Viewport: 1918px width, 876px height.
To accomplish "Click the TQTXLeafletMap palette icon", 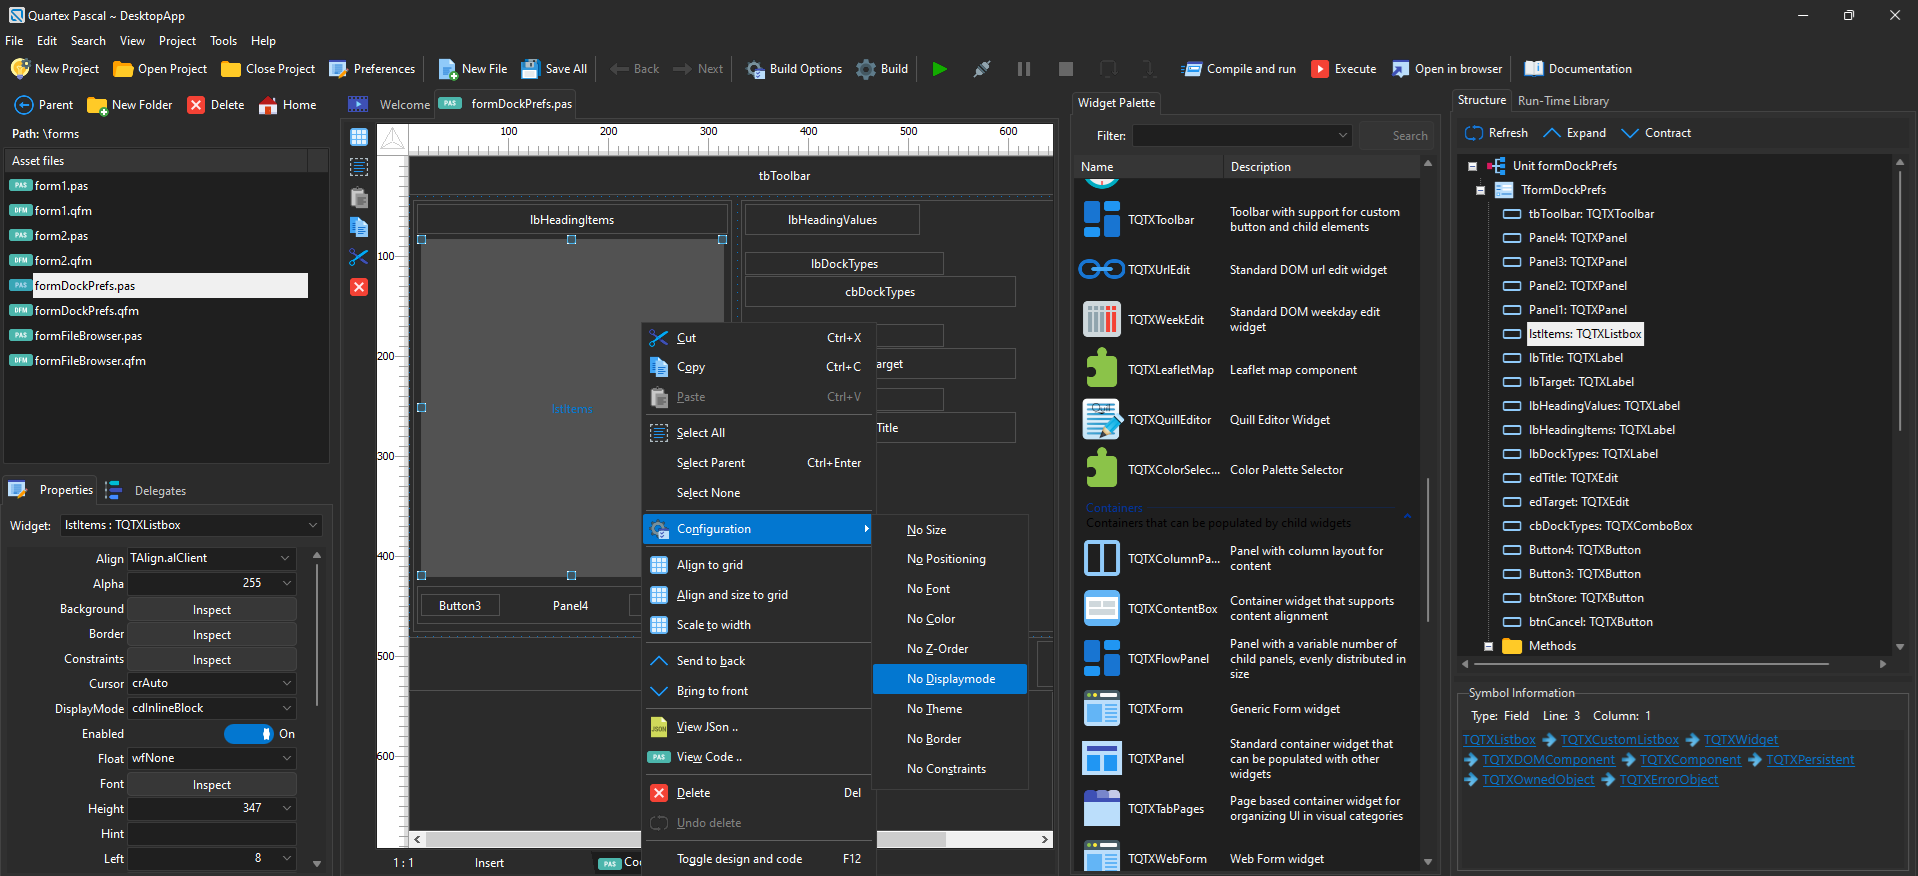I will (x=1101, y=369).
